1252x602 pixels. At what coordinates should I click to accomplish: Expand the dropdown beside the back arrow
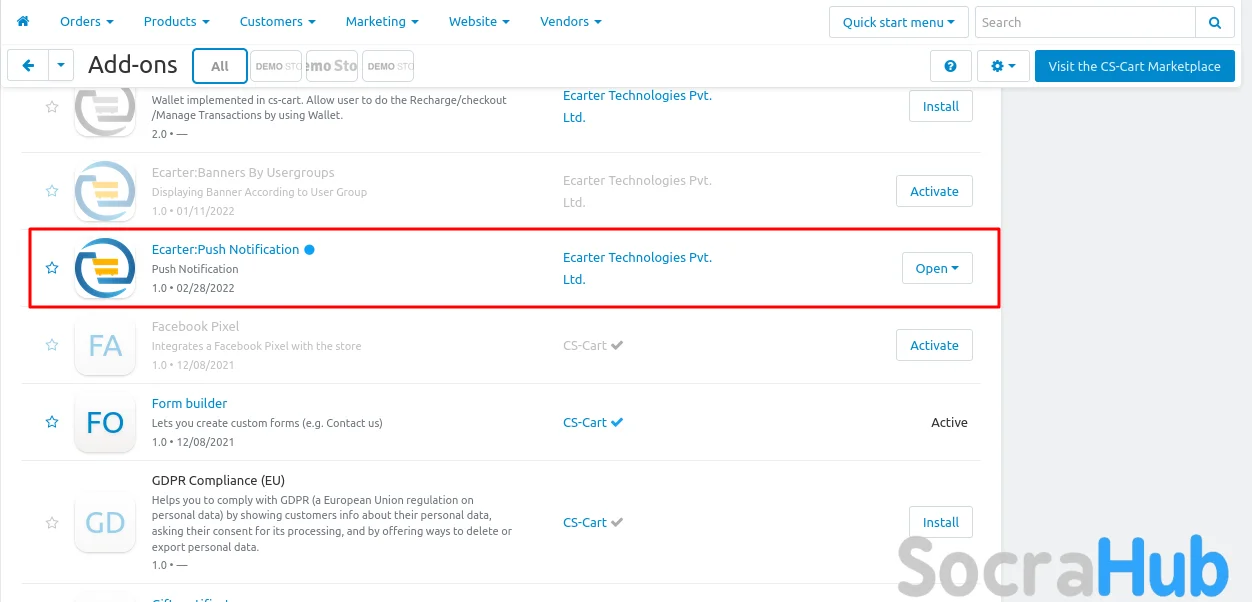point(61,66)
